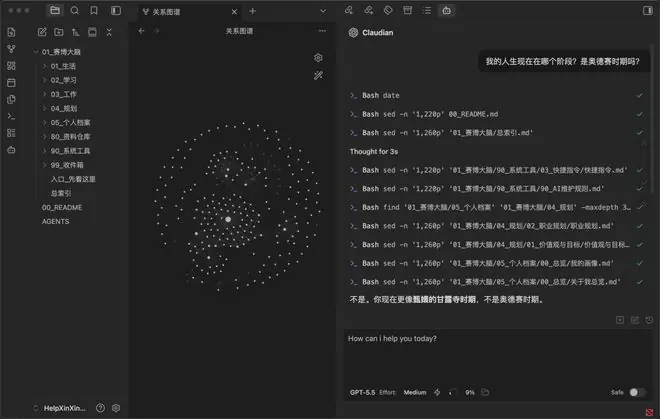Open the 00_README note
Image resolution: width=660 pixels, height=419 pixels.
[62, 208]
